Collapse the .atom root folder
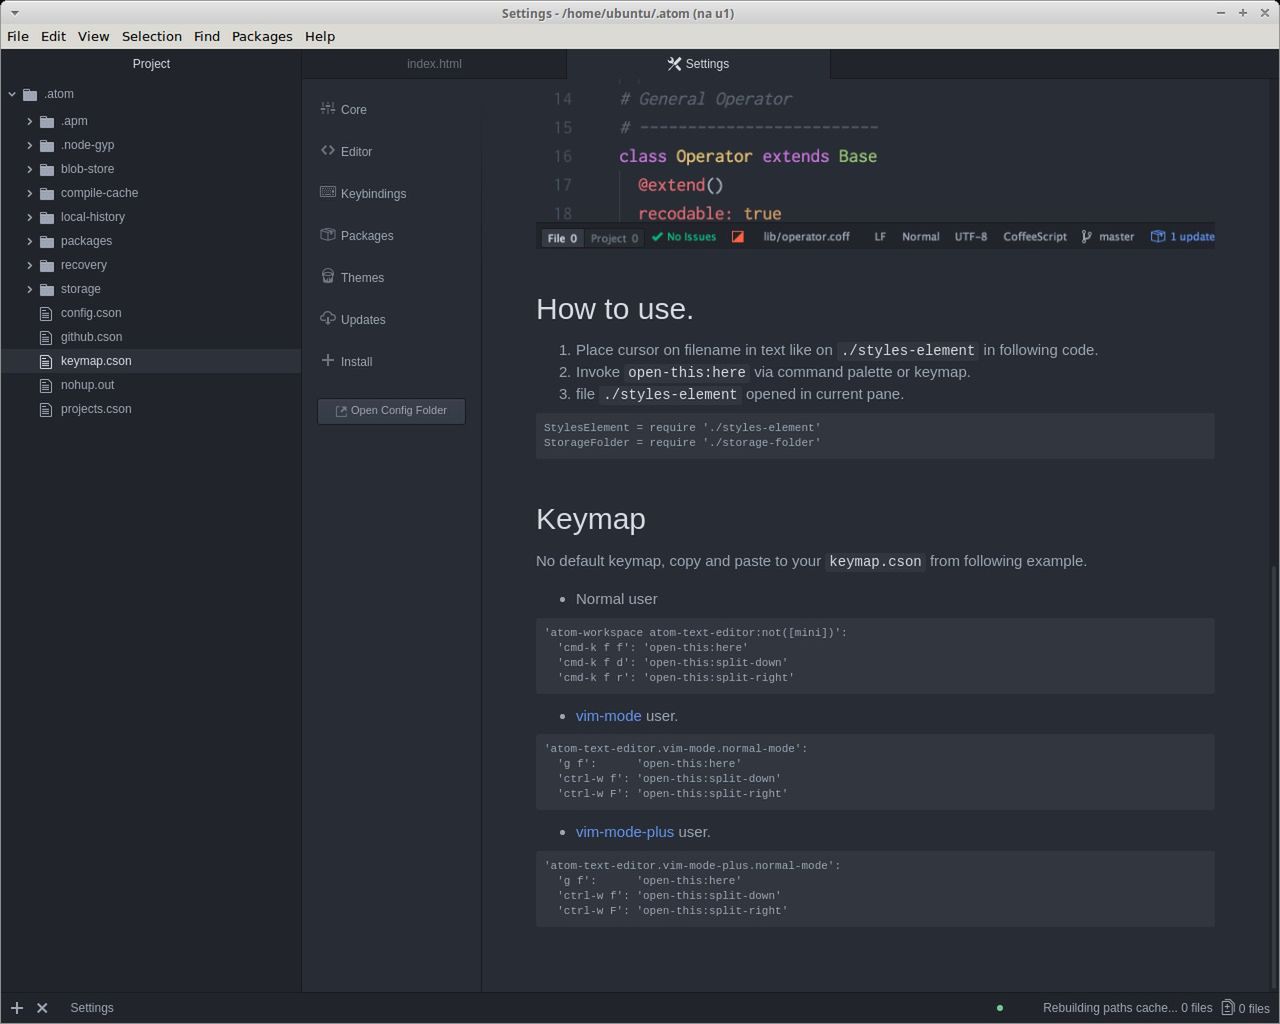 point(12,94)
